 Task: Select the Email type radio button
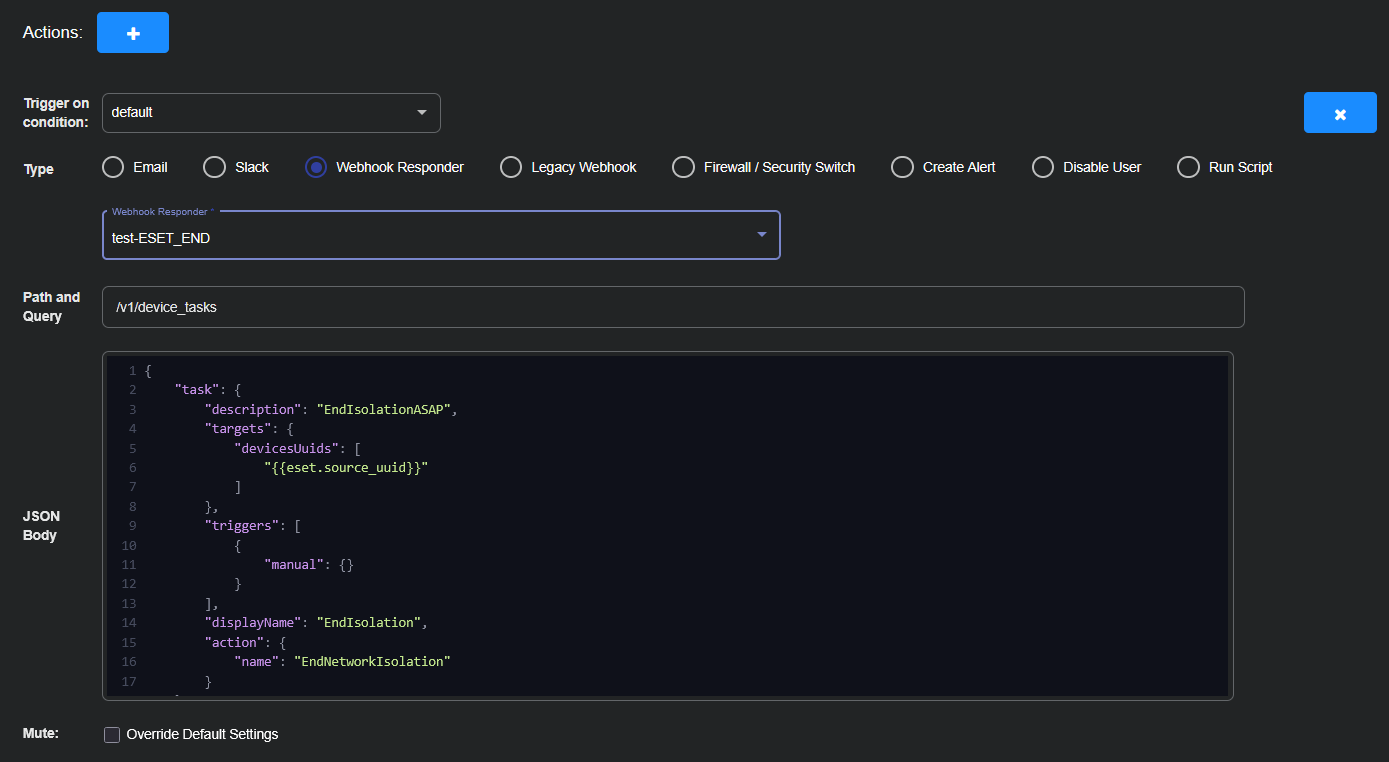click(x=114, y=167)
